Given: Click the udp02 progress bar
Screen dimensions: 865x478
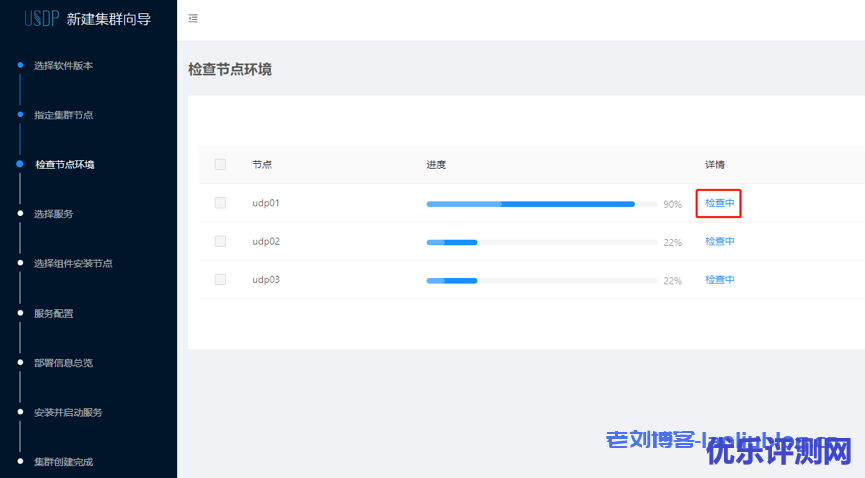Looking at the screenshot, I should point(541,242).
